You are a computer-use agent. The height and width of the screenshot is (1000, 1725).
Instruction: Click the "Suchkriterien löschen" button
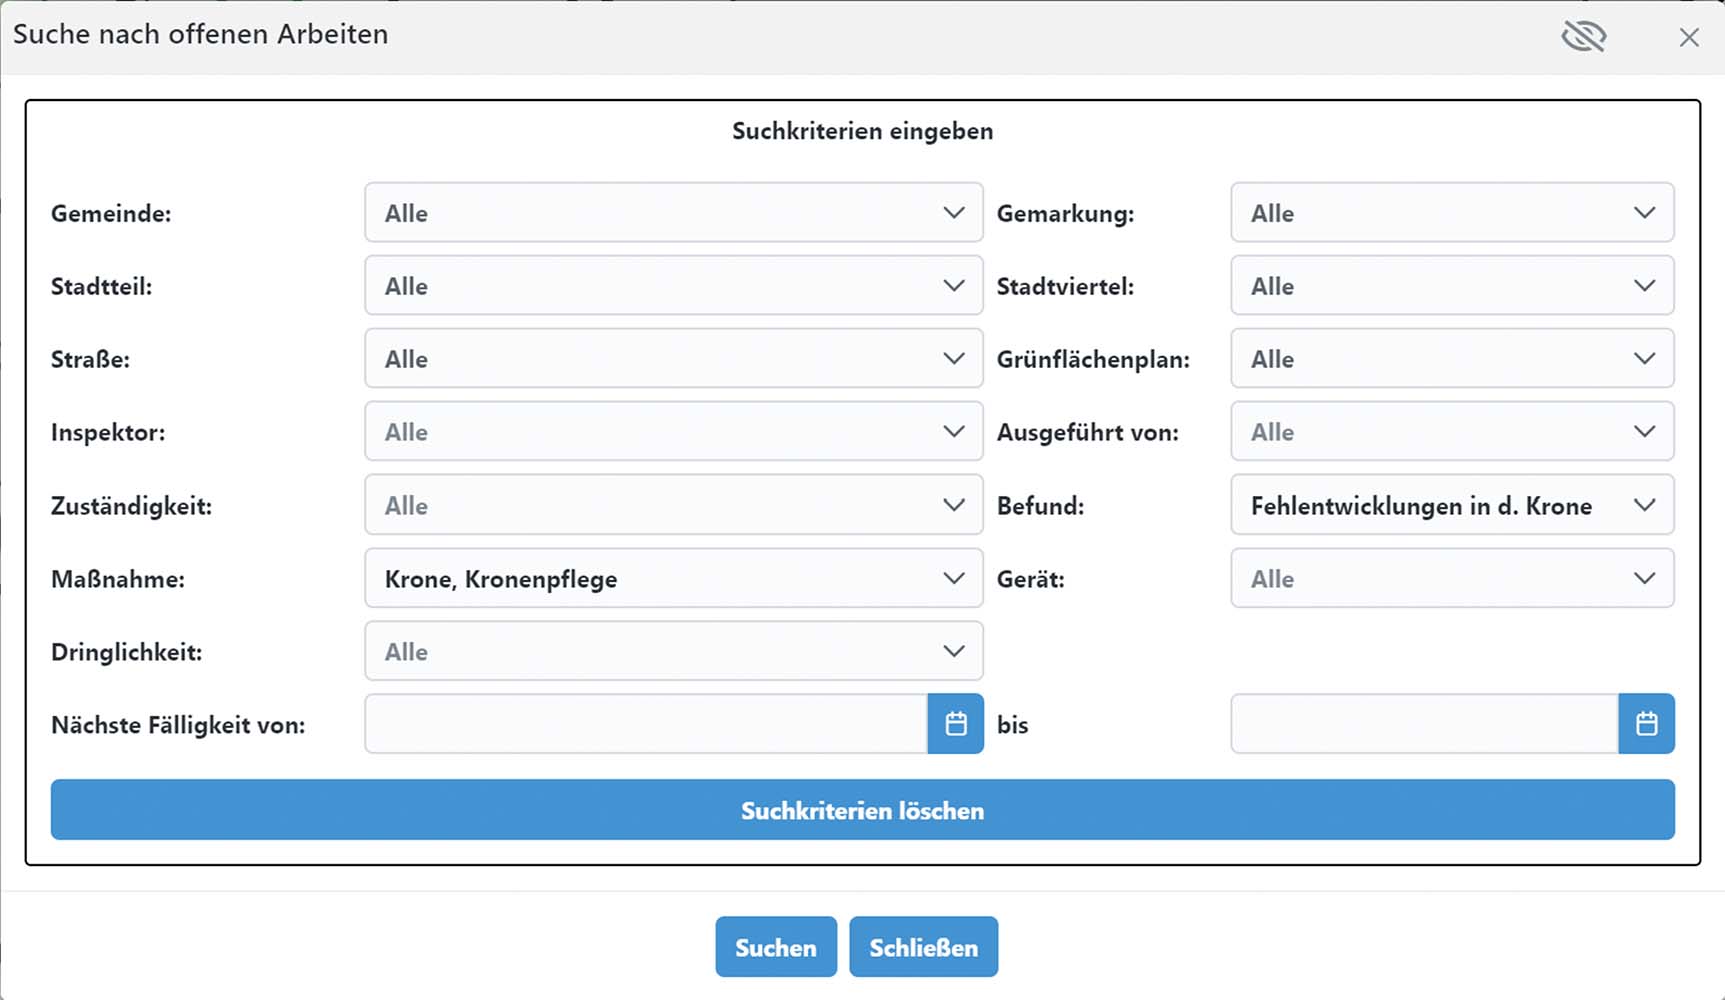coord(862,810)
